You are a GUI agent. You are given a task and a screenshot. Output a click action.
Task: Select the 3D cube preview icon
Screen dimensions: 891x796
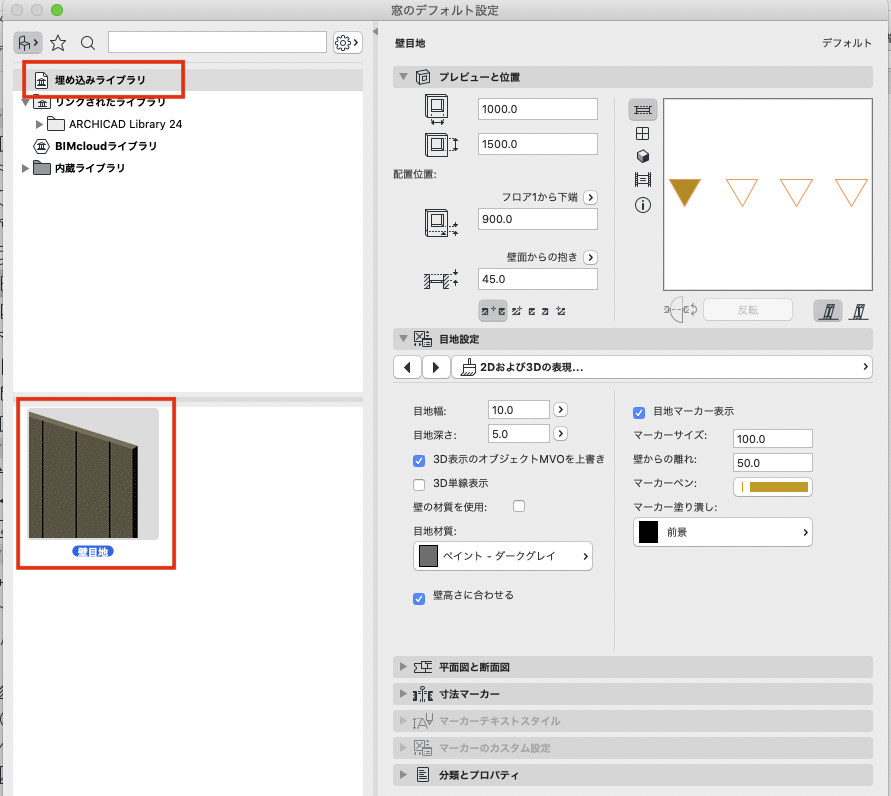(x=643, y=156)
